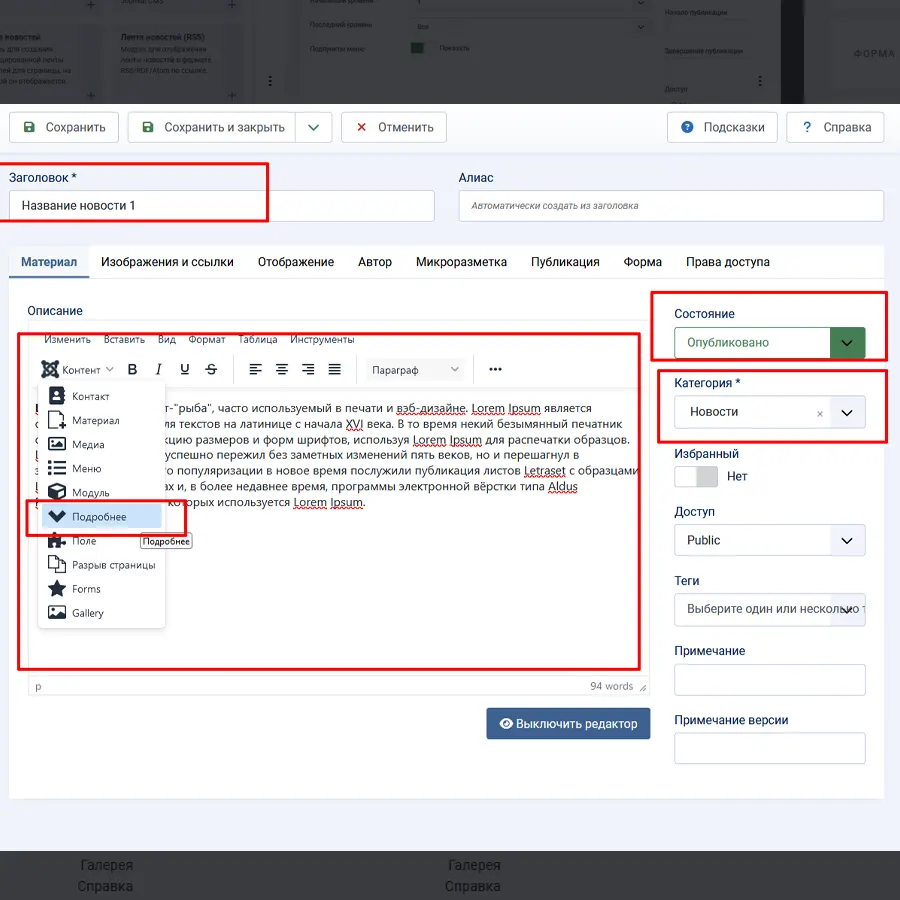
Task: Click the Сохранить button
Action: tap(64, 127)
